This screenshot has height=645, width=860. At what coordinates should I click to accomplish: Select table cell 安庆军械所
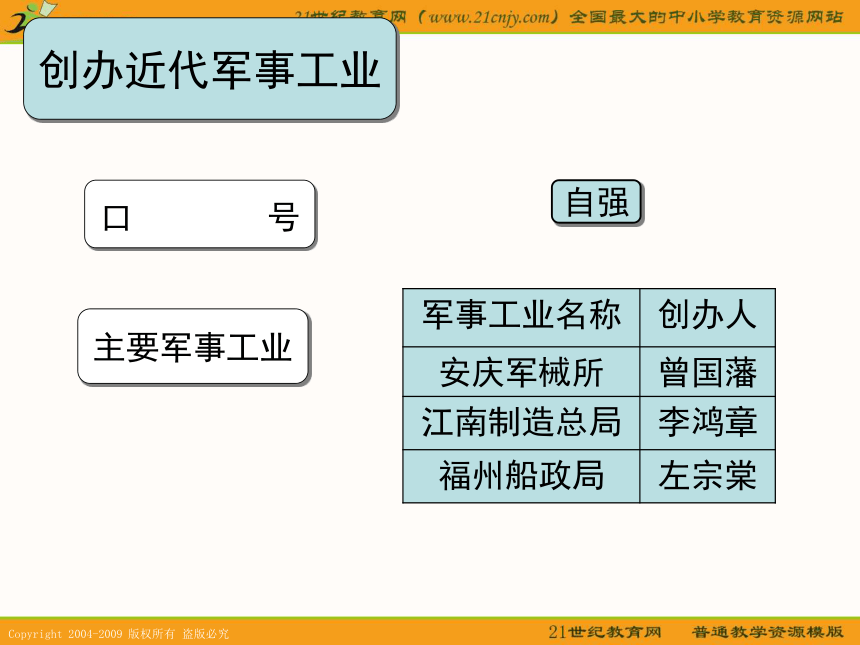pos(521,372)
